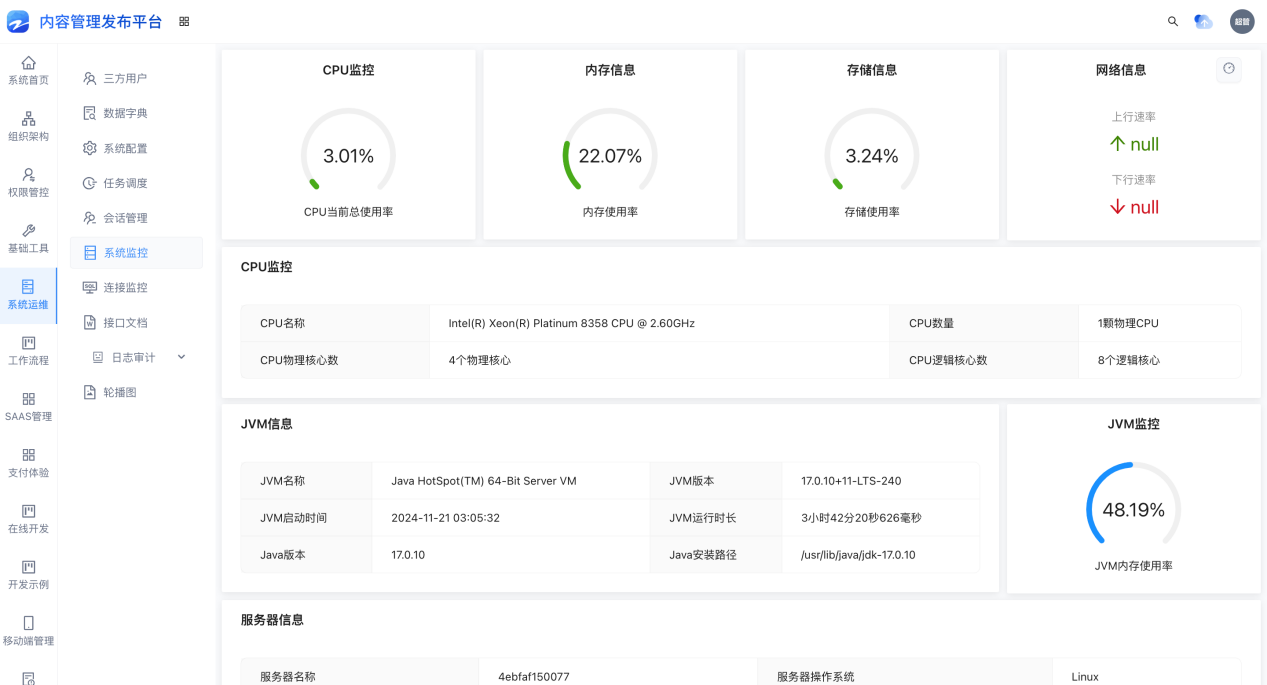Screen dimensions: 1267x685
Task: Open 基础工具 in left sidebar
Action: point(28,238)
